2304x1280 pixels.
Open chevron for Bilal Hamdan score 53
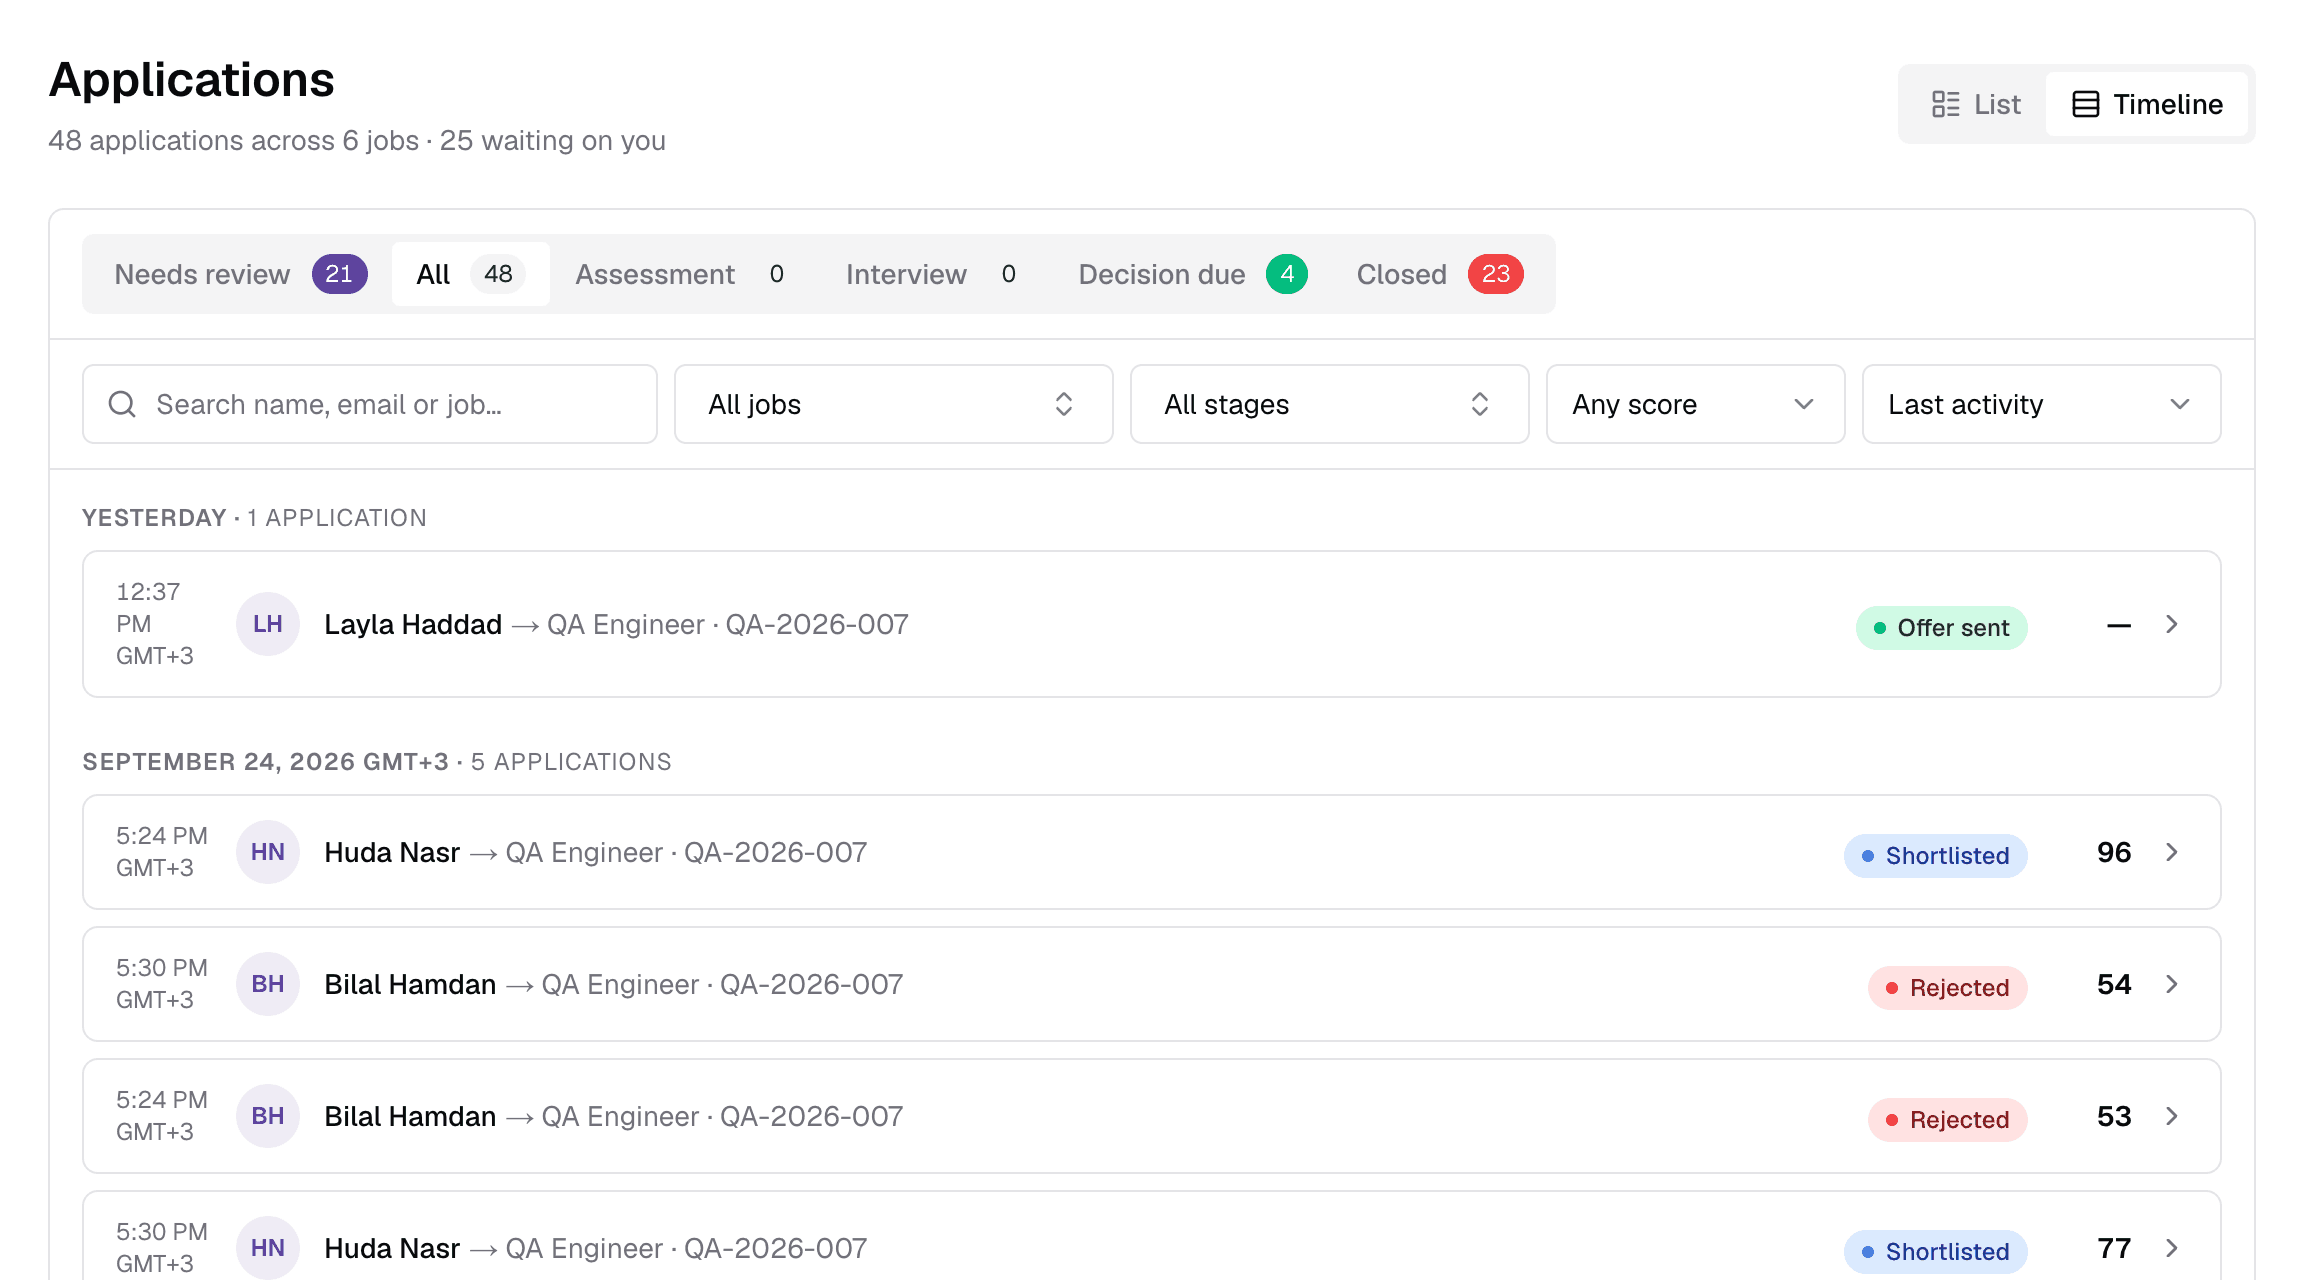[2172, 1116]
